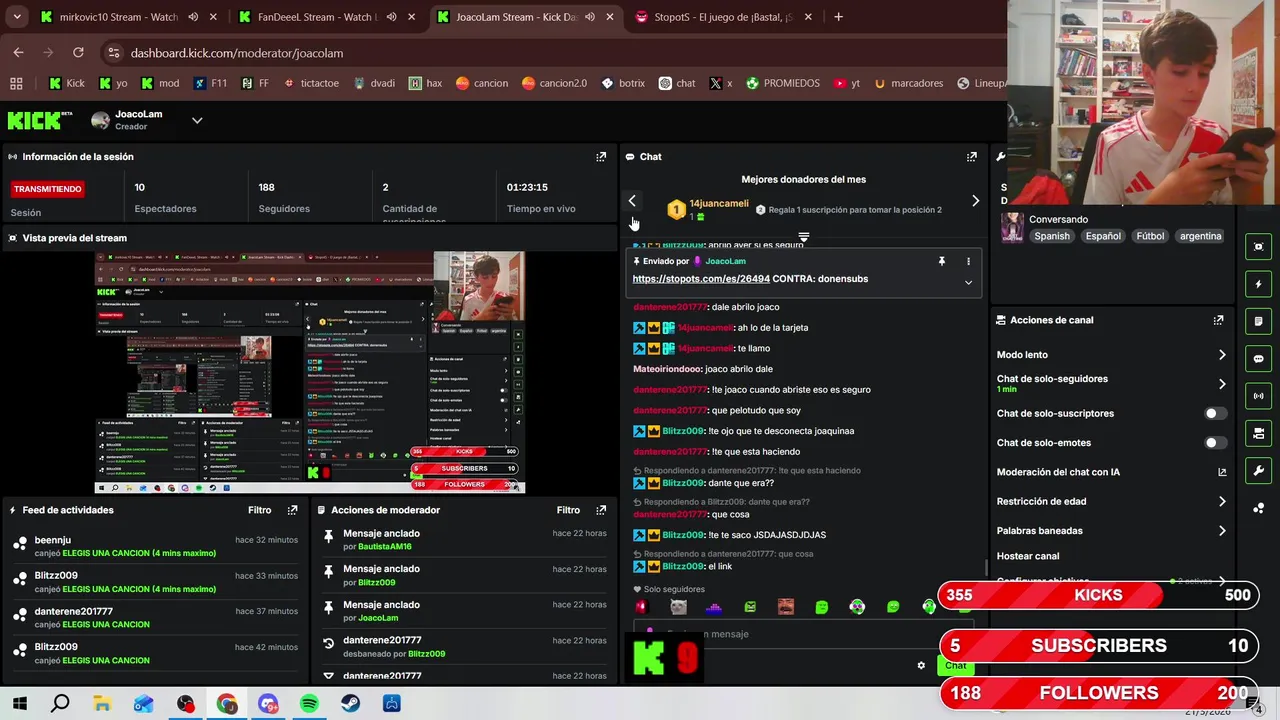Screen dimensions: 1280x720
Task: Expand Palabras baneadas settings
Action: (x=1222, y=531)
